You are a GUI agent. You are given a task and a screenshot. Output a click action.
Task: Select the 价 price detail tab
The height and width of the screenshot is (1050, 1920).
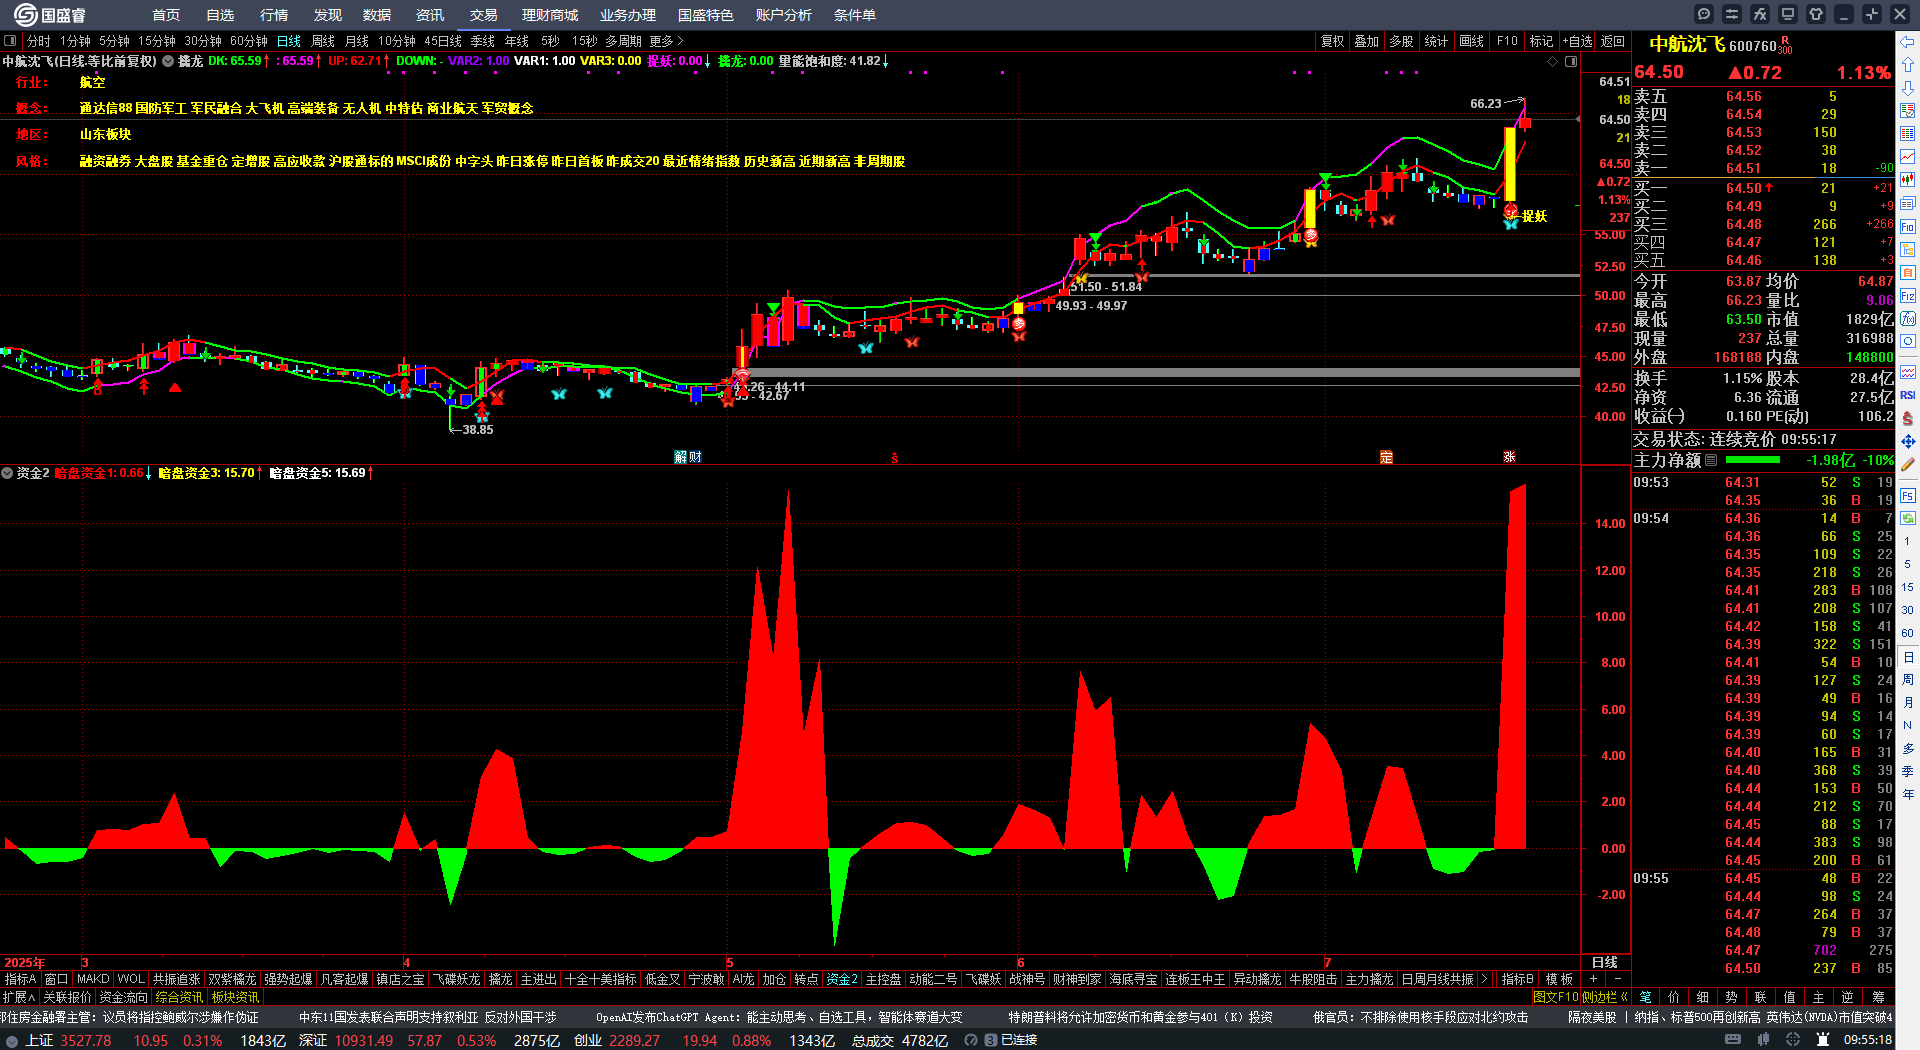[1674, 997]
